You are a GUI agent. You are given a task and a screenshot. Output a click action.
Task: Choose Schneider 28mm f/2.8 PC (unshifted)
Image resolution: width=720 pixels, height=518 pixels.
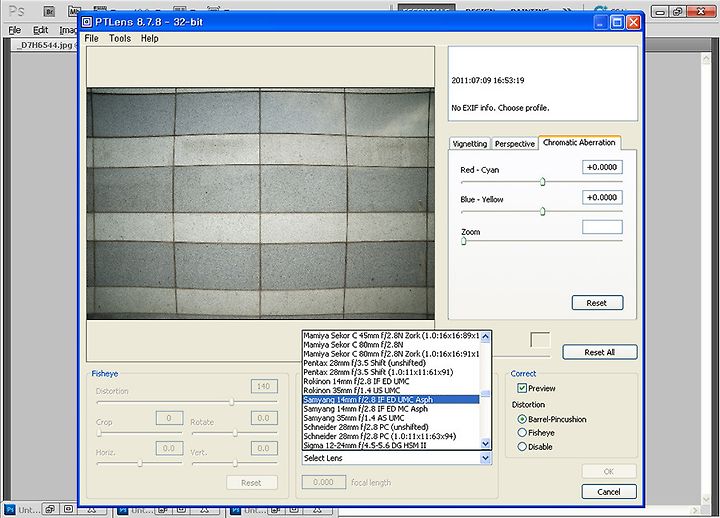391,427
